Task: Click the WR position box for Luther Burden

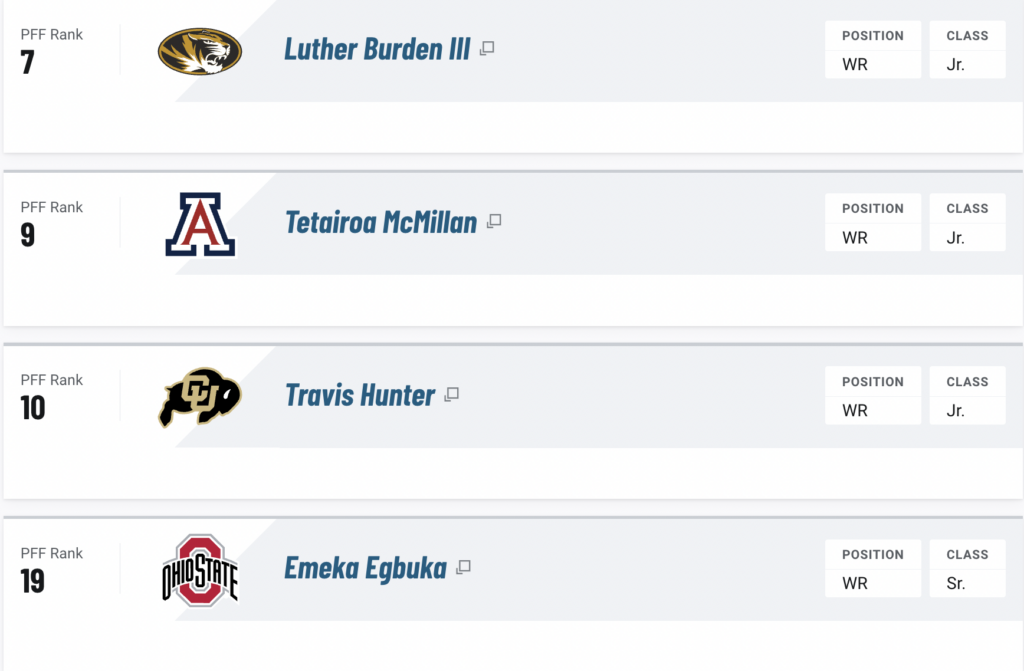Action: [872, 50]
